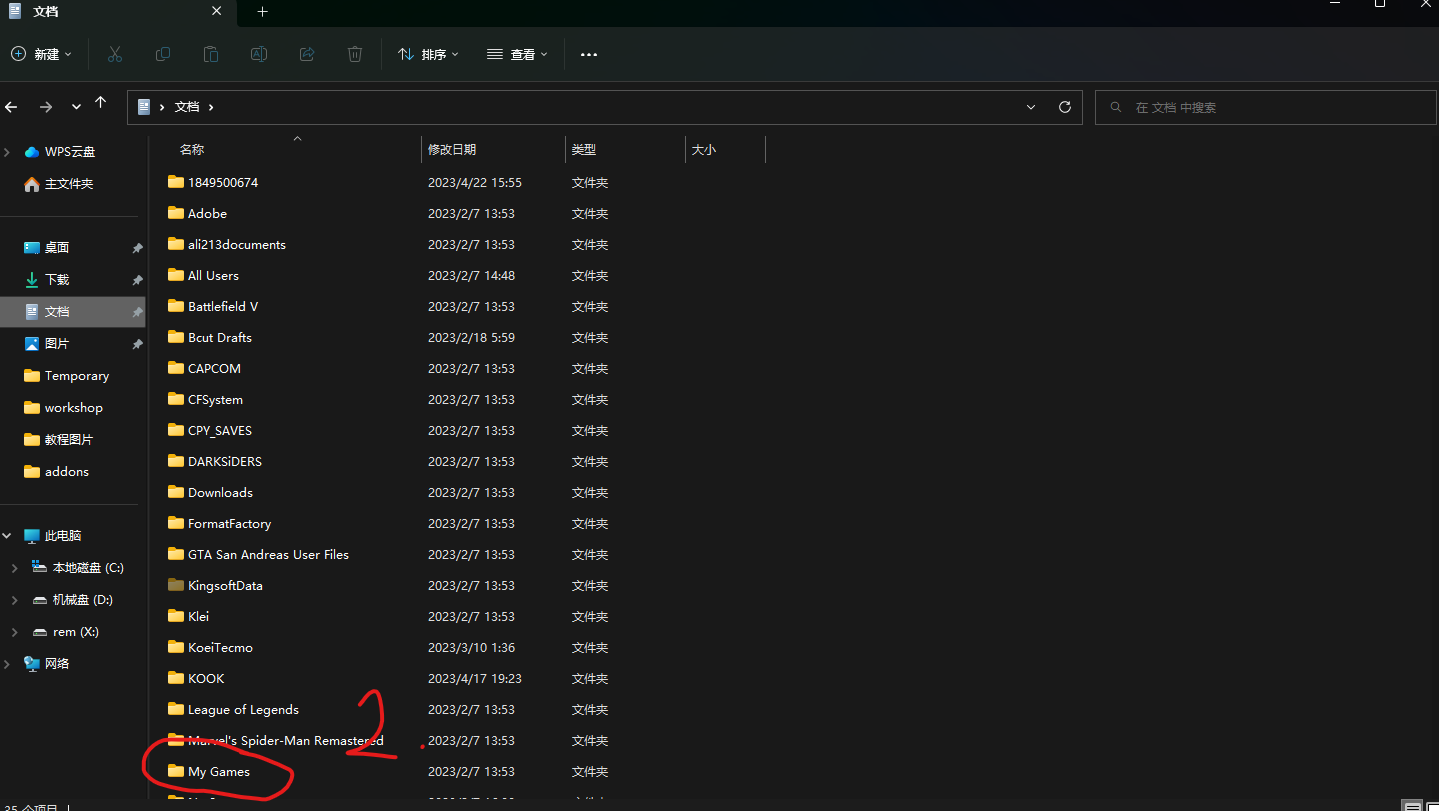Expand the 网络 tree node

pyautogui.click(x=8, y=664)
